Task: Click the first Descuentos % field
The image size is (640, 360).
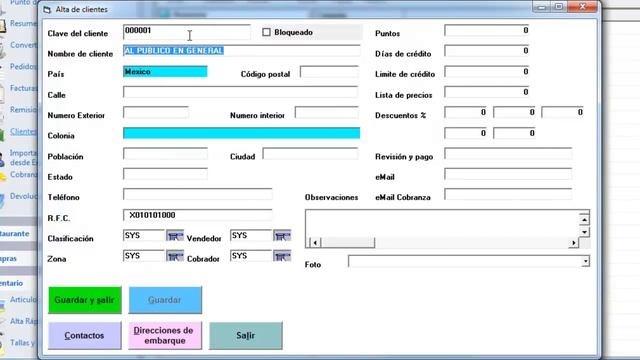Action: click(x=466, y=113)
